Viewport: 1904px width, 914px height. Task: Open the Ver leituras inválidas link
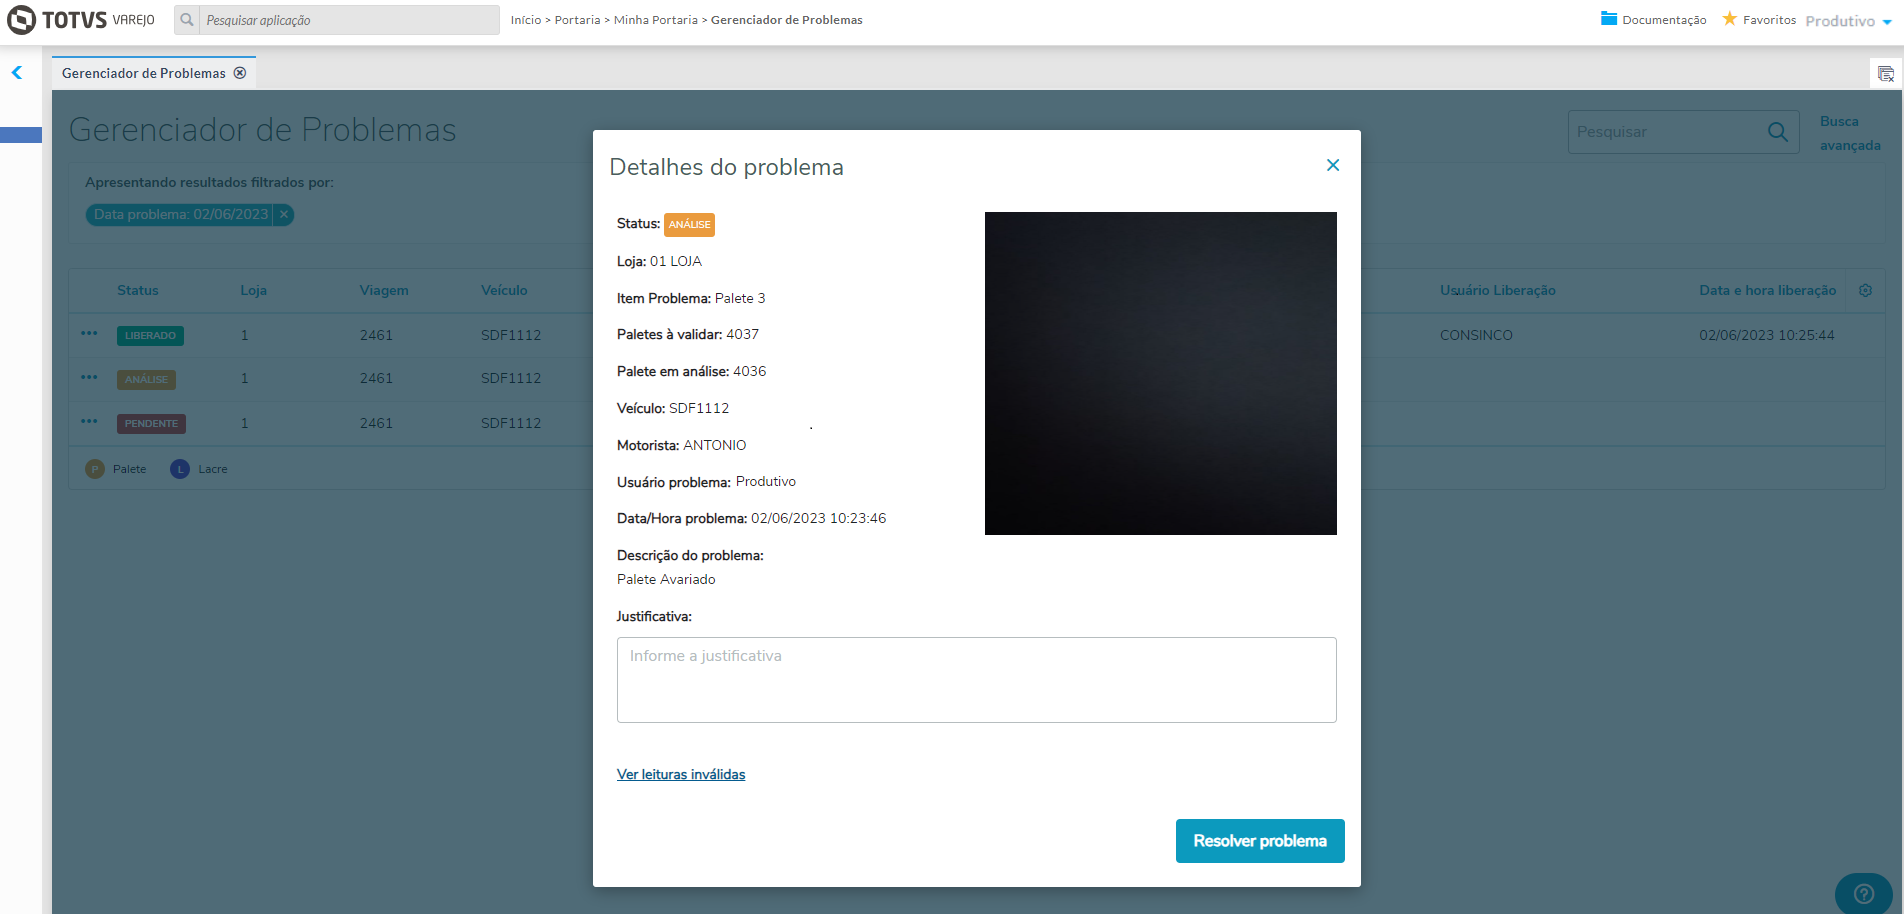tap(681, 775)
